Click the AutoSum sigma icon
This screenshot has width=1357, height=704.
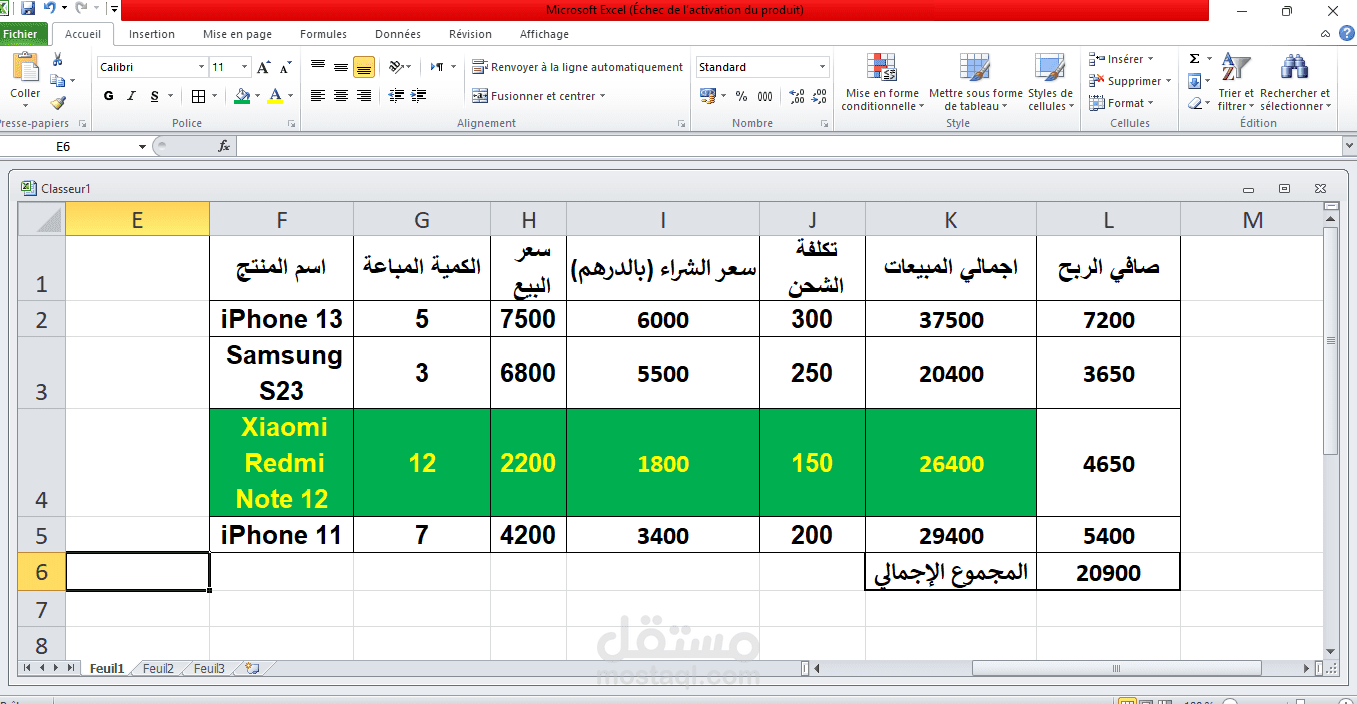tap(1194, 59)
